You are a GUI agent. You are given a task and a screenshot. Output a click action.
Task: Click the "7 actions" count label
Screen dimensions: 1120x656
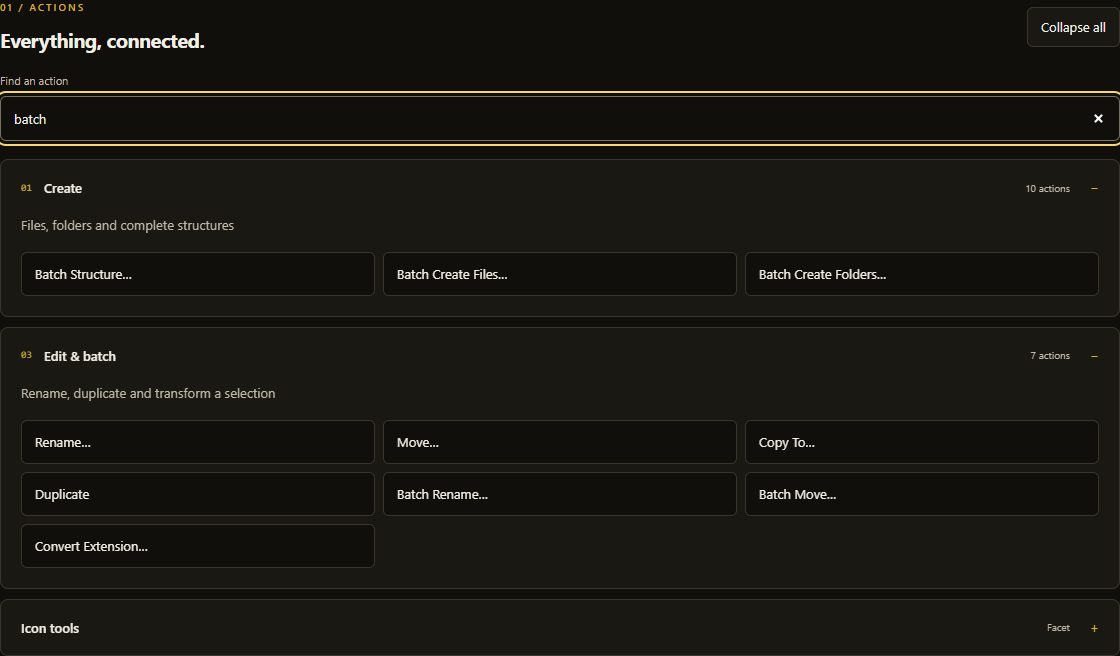point(1050,356)
